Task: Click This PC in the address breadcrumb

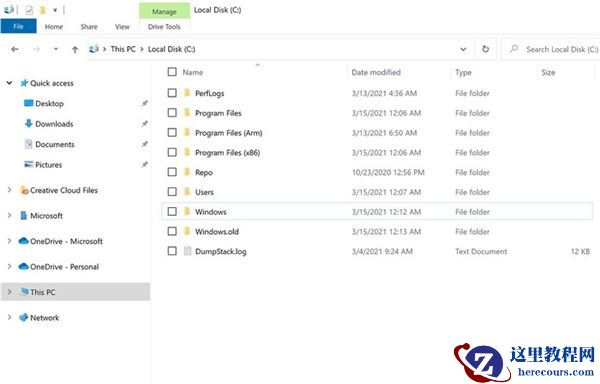Action: [x=123, y=49]
